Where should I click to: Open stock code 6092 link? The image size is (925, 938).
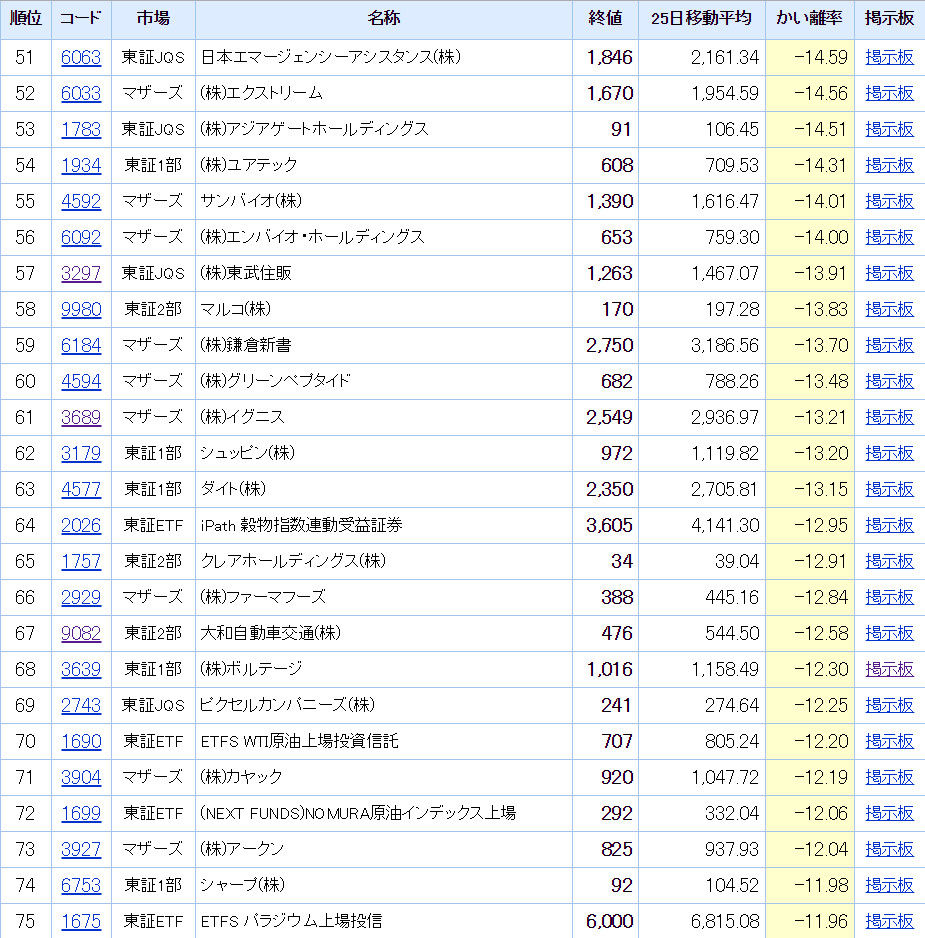[81, 237]
